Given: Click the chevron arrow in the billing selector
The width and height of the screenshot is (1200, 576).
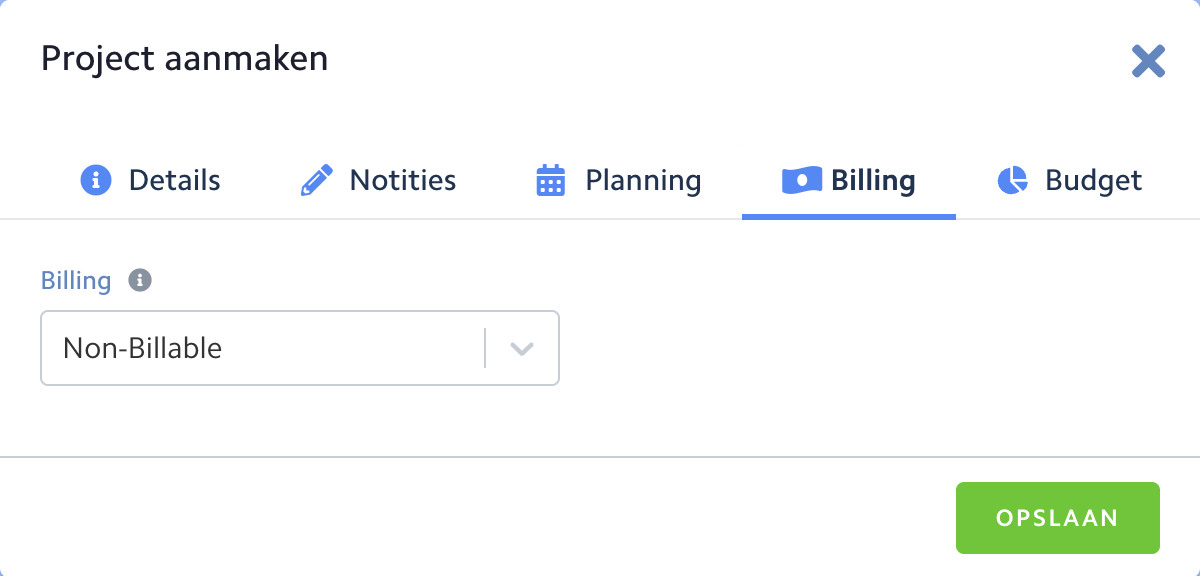Looking at the screenshot, I should tap(520, 348).
